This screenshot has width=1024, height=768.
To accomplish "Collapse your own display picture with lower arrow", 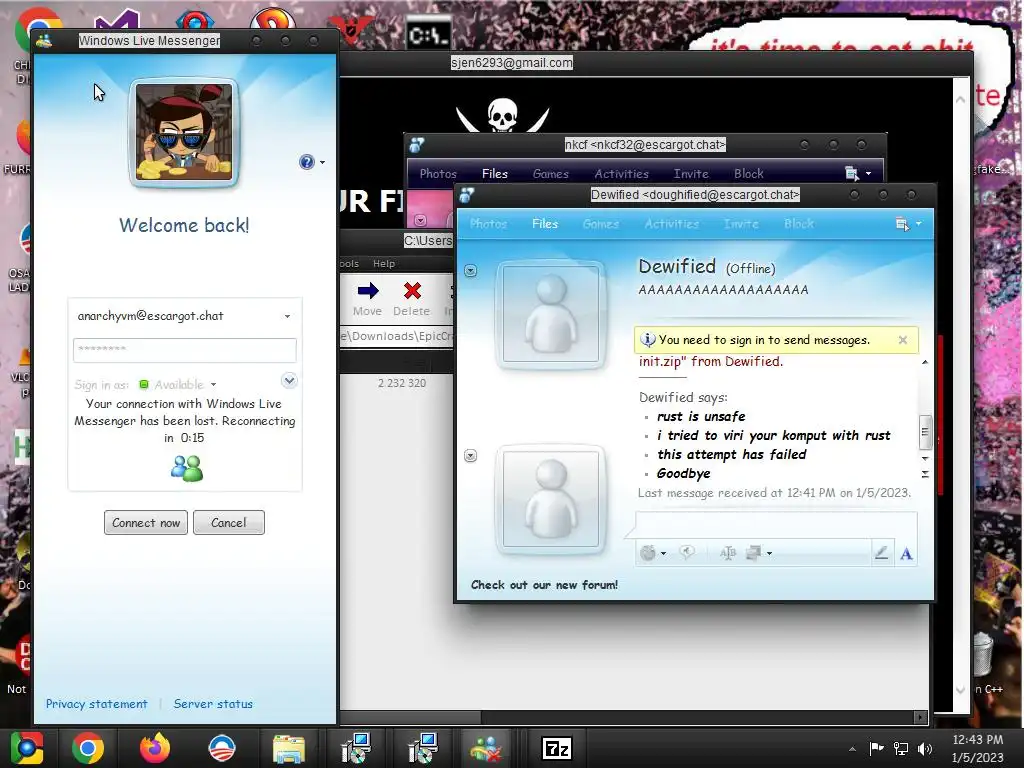I will [470, 456].
